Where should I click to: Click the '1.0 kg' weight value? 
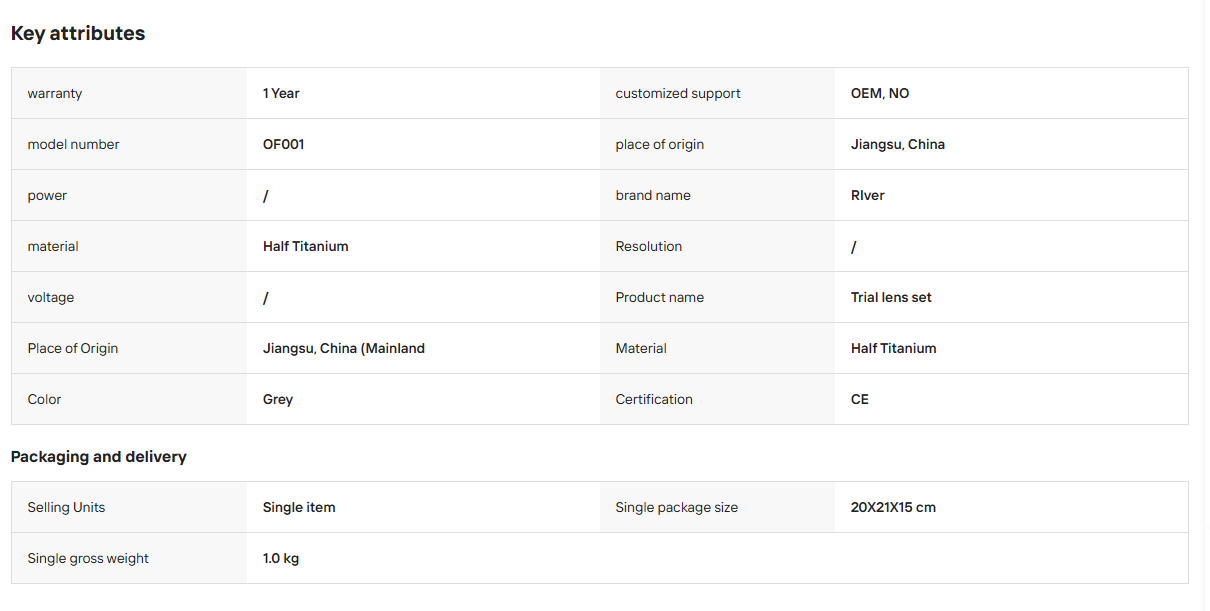[281, 558]
